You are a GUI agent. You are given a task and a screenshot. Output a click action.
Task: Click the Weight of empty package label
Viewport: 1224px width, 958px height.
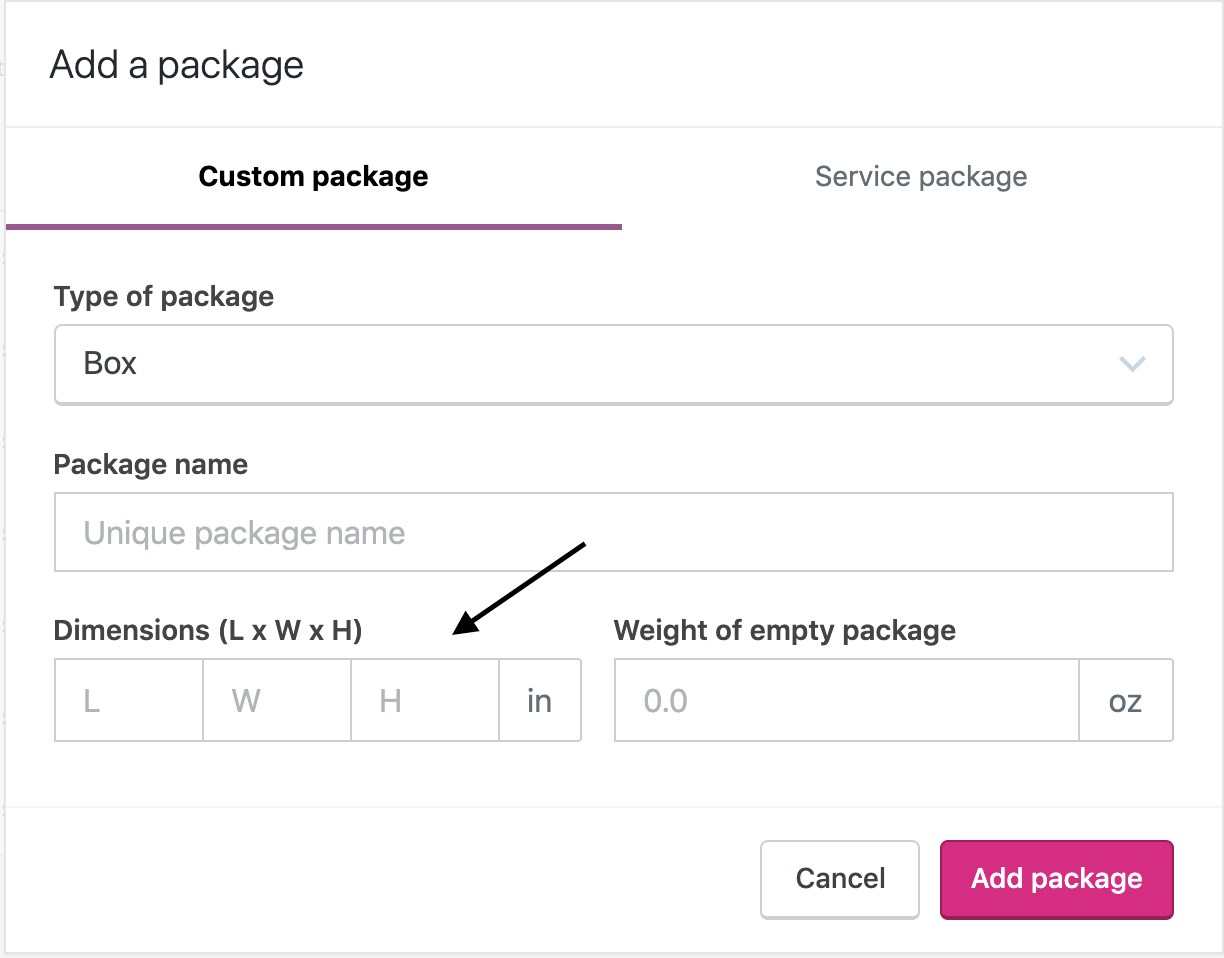point(785,630)
